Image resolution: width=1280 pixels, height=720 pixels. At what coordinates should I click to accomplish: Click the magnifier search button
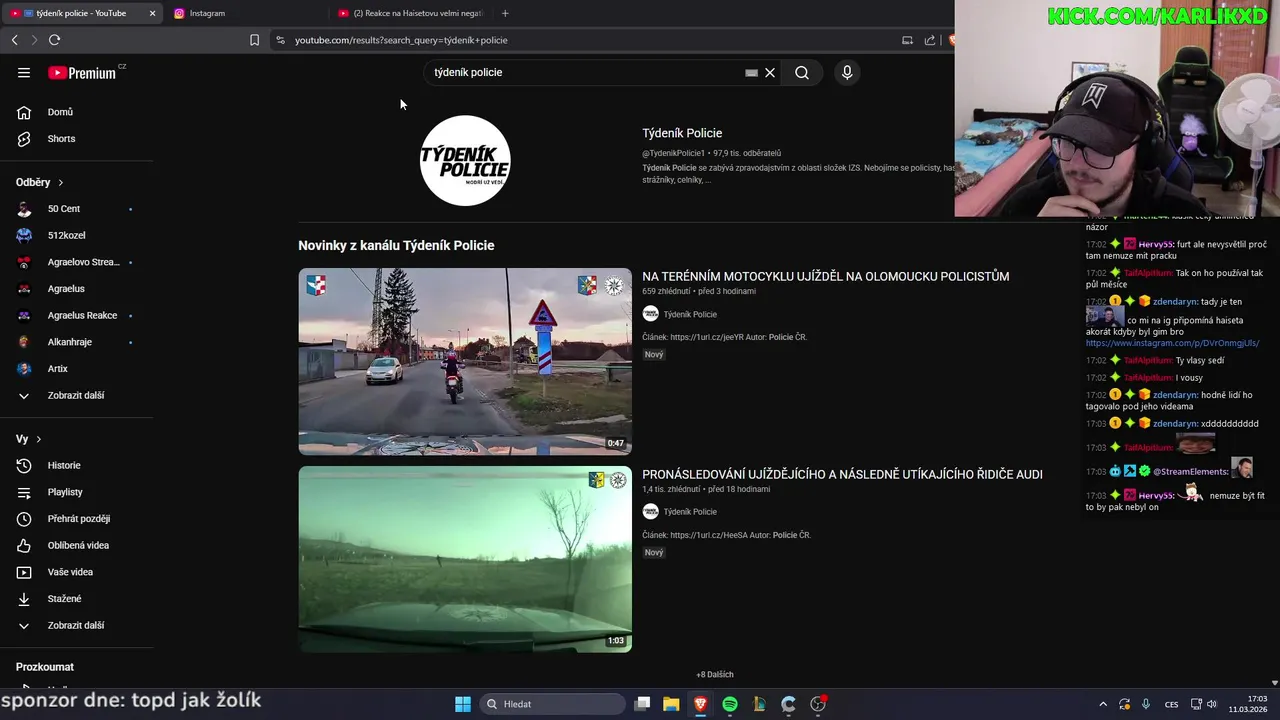click(802, 72)
